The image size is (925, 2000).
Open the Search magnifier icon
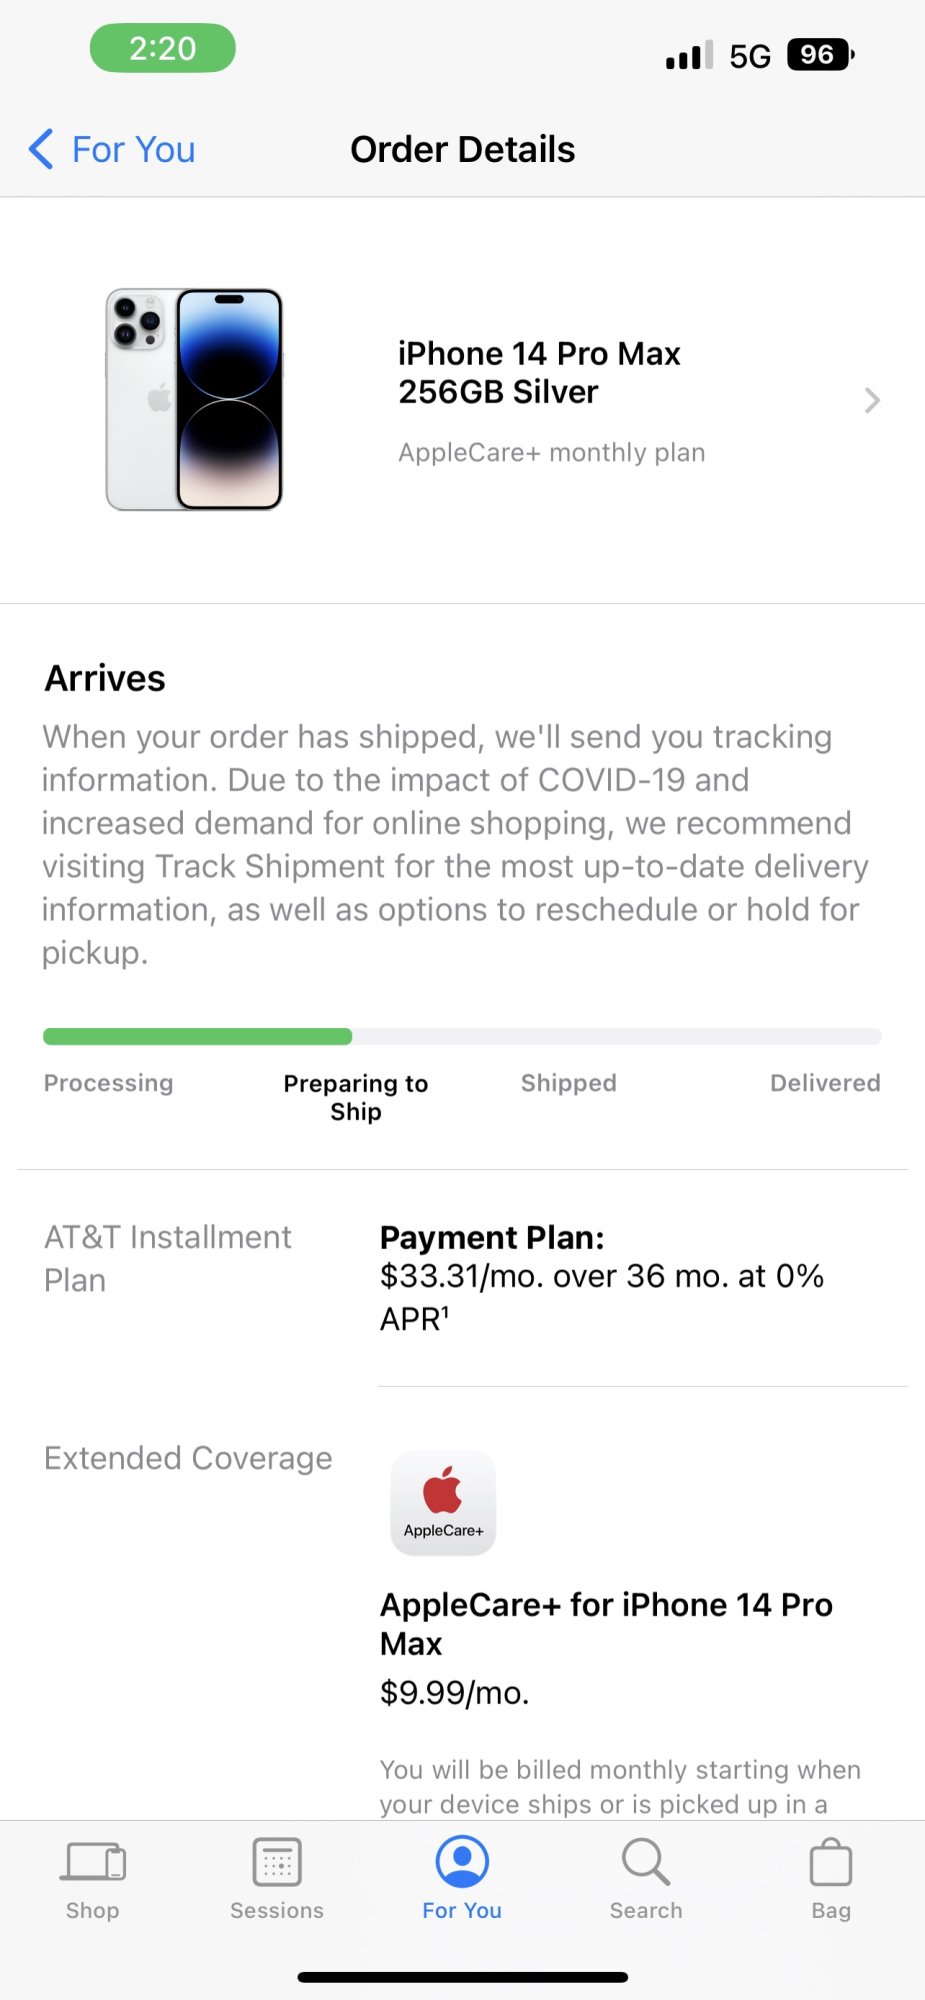[x=646, y=1861]
